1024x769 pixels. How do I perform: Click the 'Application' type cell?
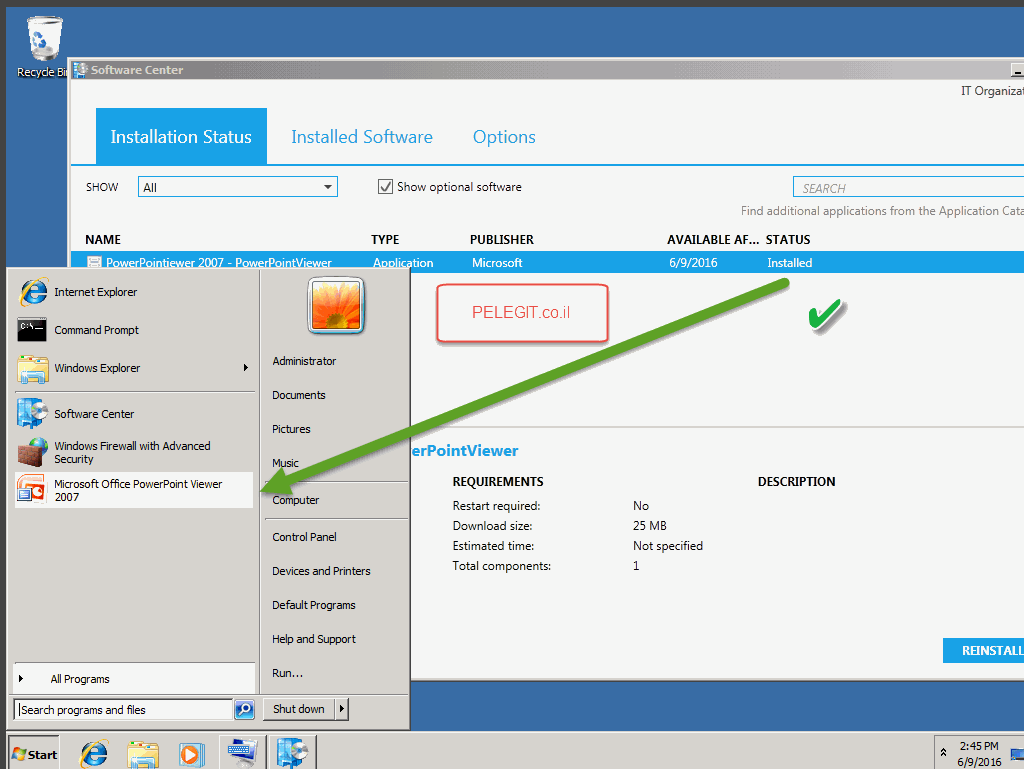pyautogui.click(x=403, y=262)
